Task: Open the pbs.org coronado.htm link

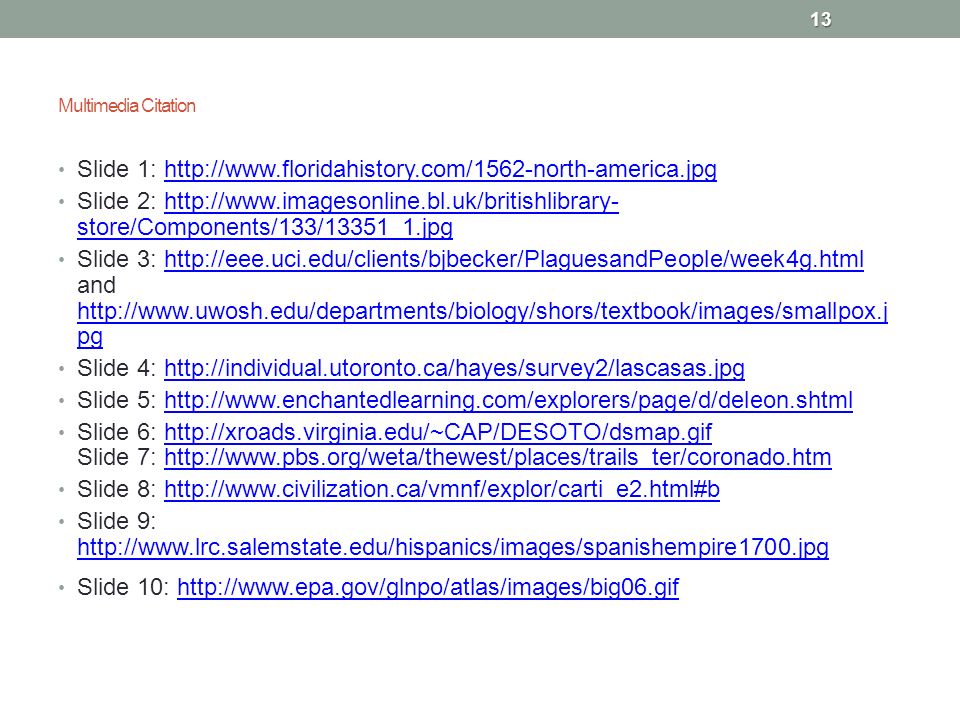Action: [x=498, y=457]
